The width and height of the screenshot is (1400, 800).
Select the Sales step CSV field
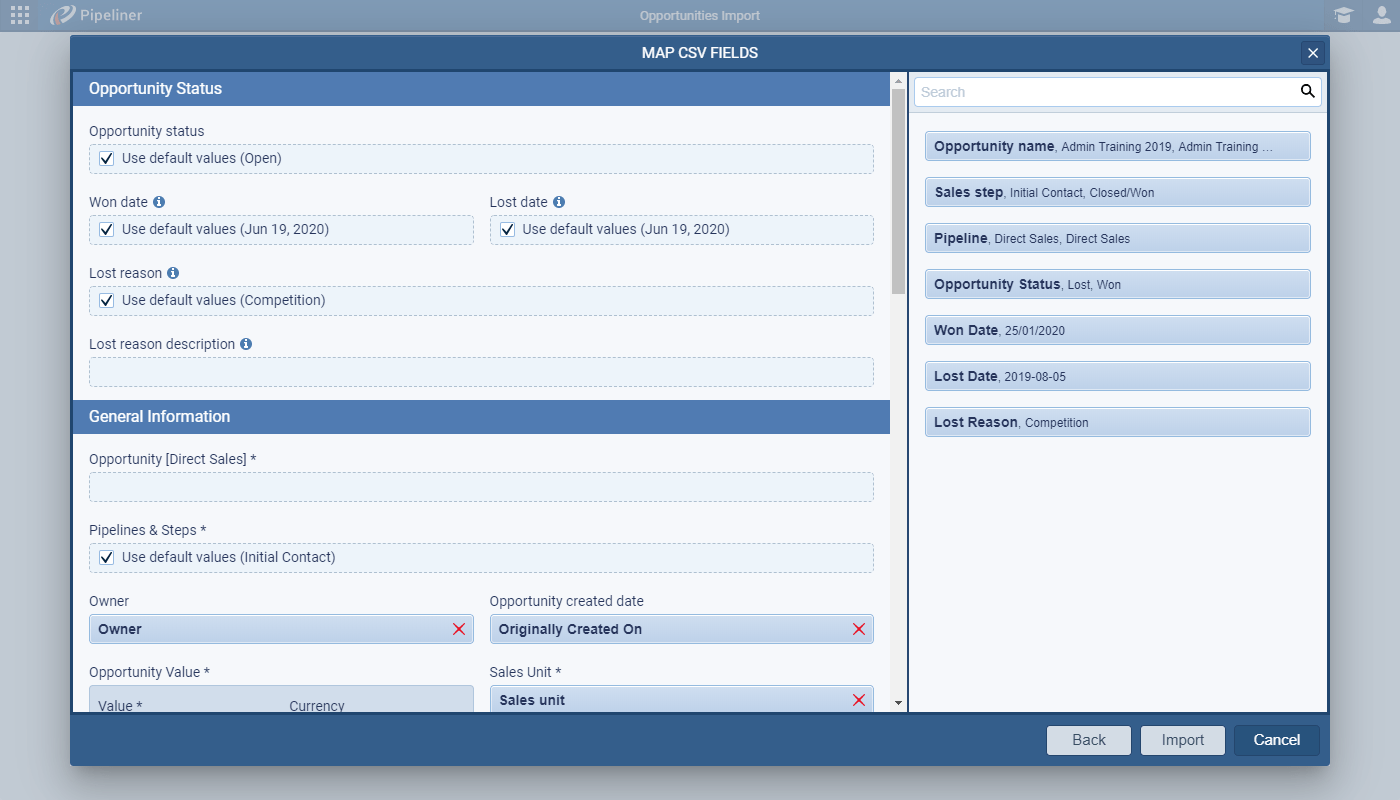click(1117, 192)
